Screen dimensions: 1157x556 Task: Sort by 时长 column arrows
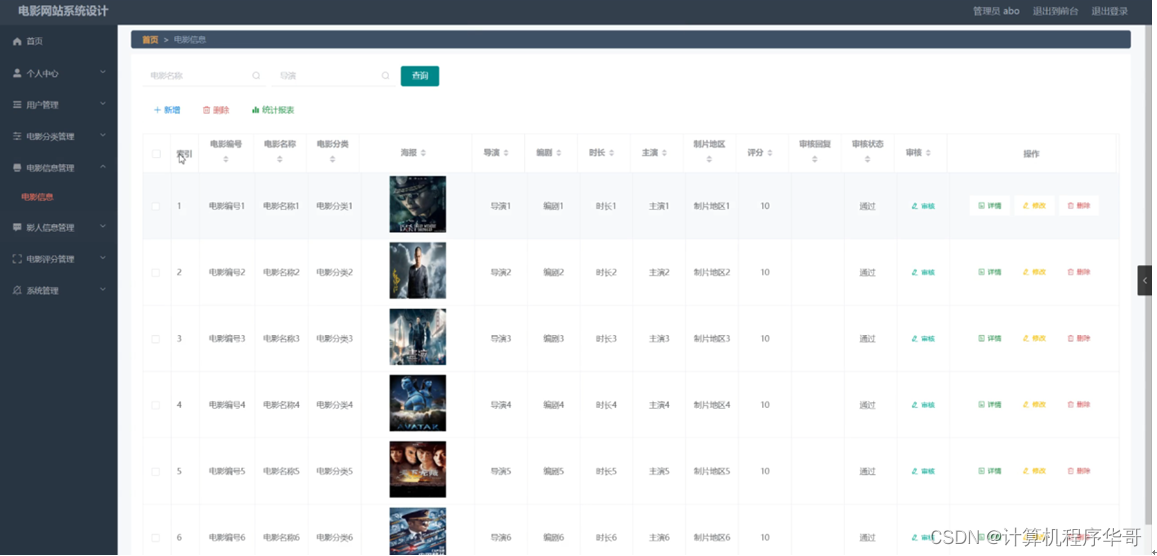(612, 153)
